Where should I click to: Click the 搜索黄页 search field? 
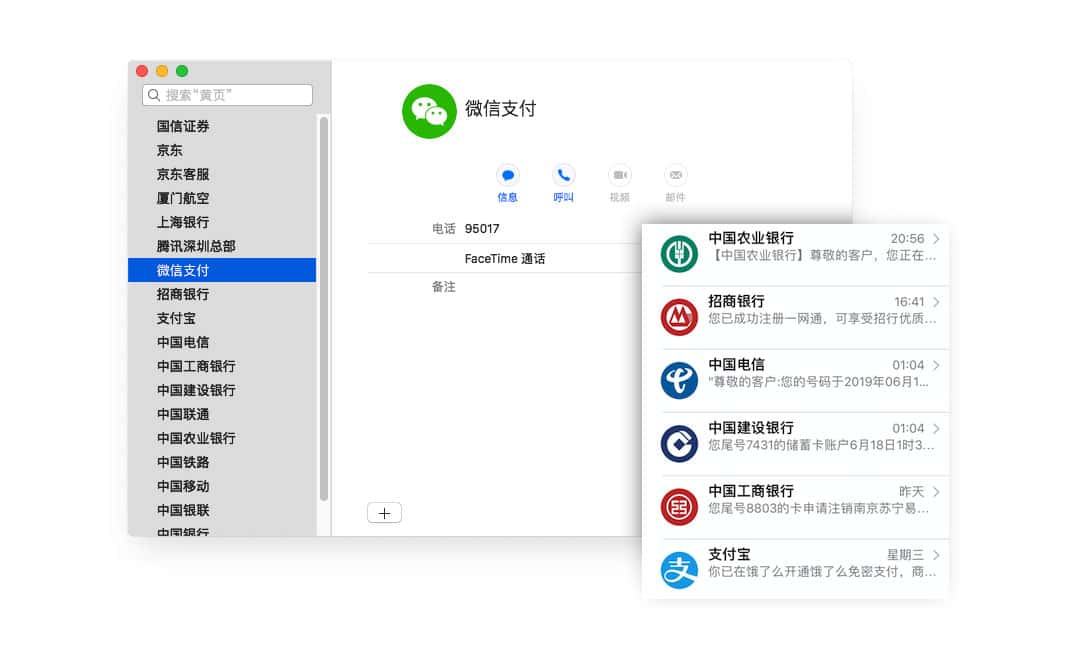click(x=226, y=95)
